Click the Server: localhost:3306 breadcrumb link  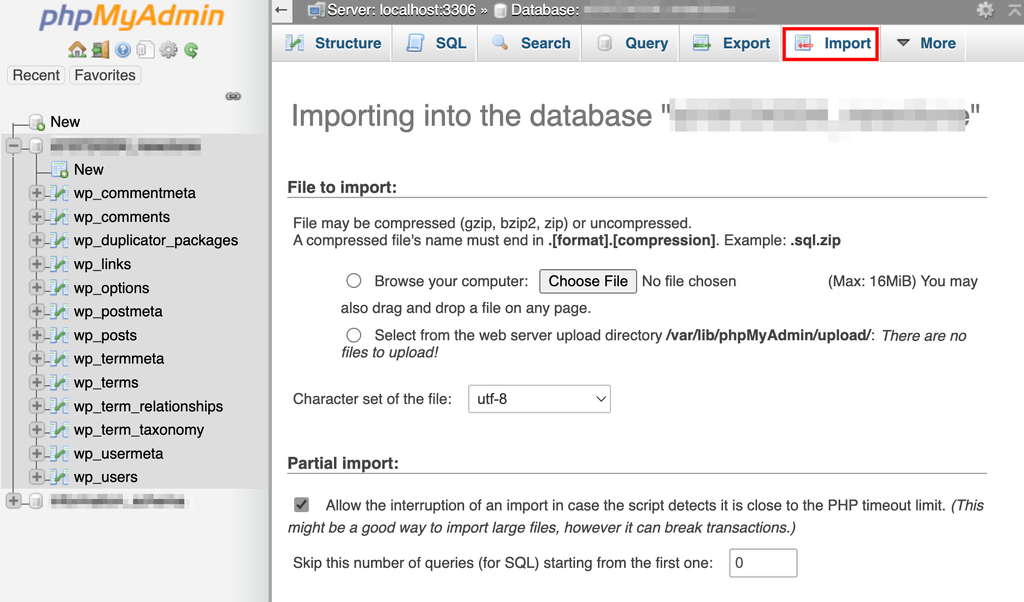[401, 10]
